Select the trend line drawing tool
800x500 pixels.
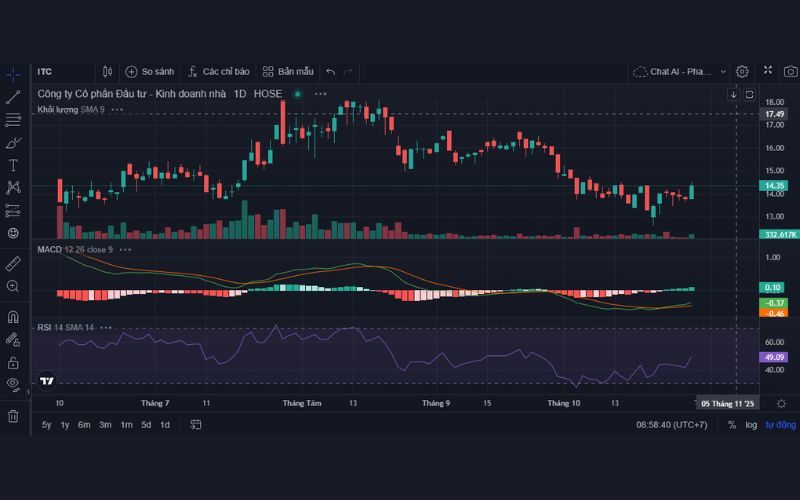click(13, 97)
